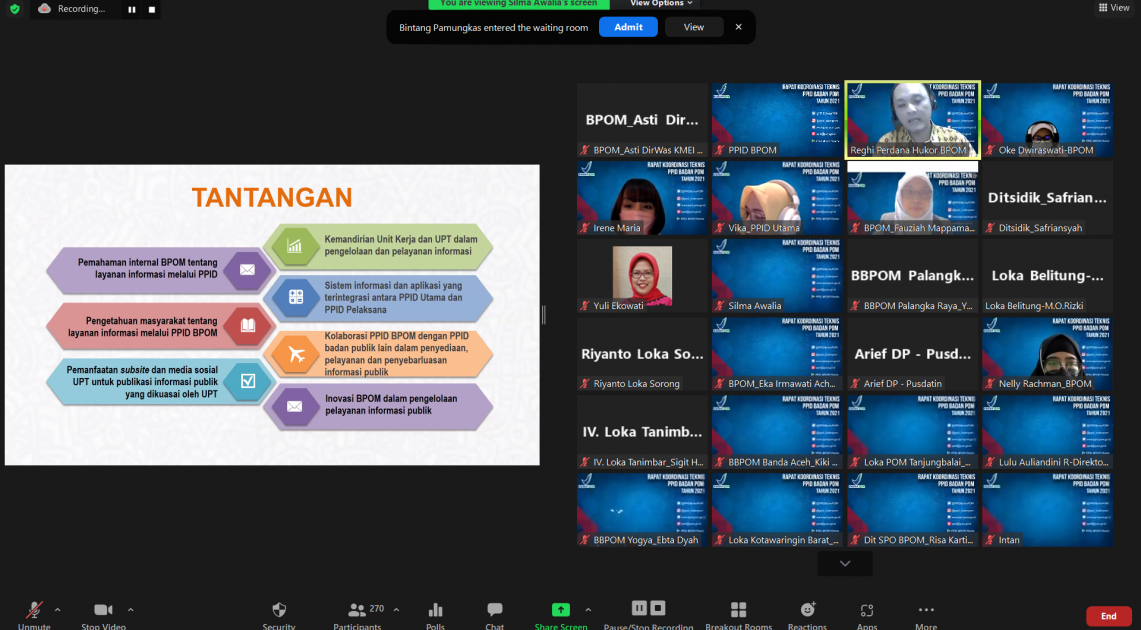Expand audio options arrow next to Unmute
The height and width of the screenshot is (630, 1141).
click(x=57, y=609)
